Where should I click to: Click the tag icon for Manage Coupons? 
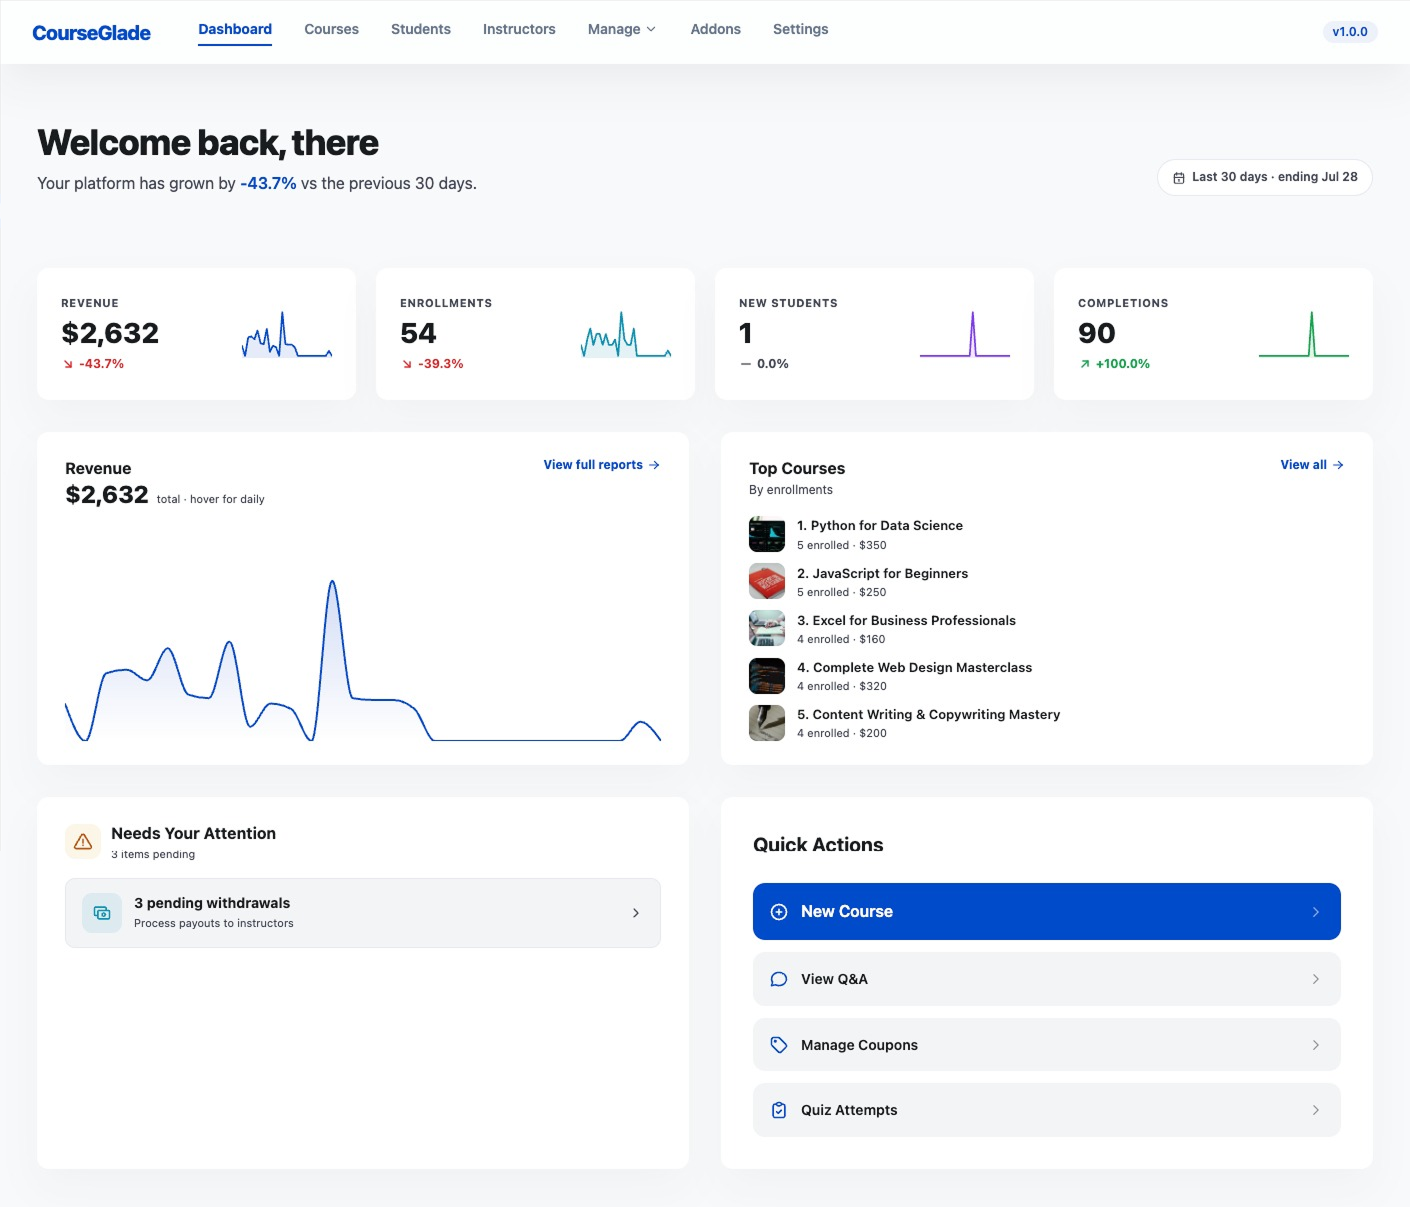pos(779,1045)
